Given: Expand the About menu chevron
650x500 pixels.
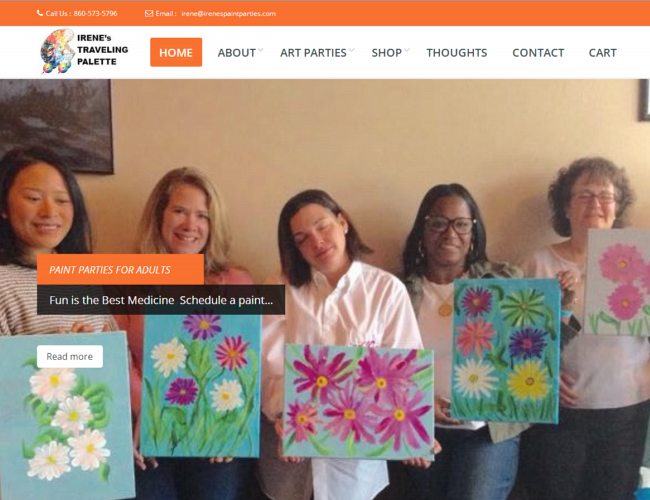Looking at the screenshot, I should 261,50.
